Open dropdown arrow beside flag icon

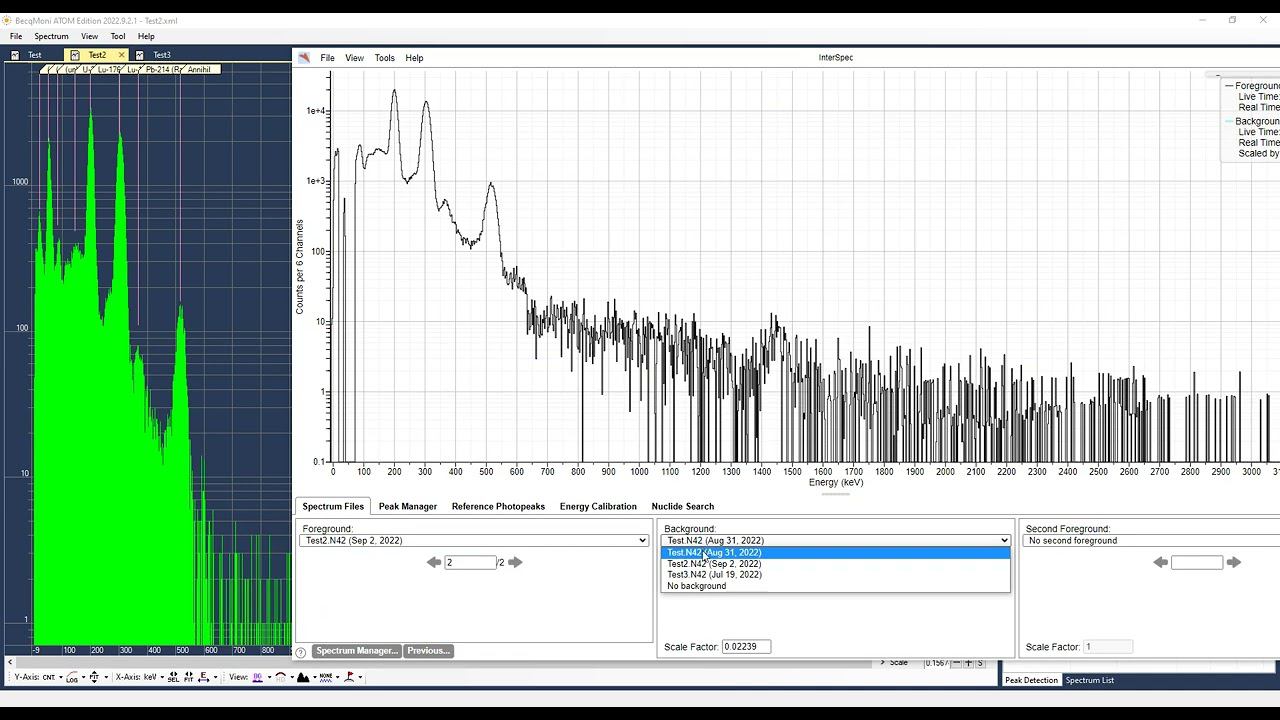(360, 677)
